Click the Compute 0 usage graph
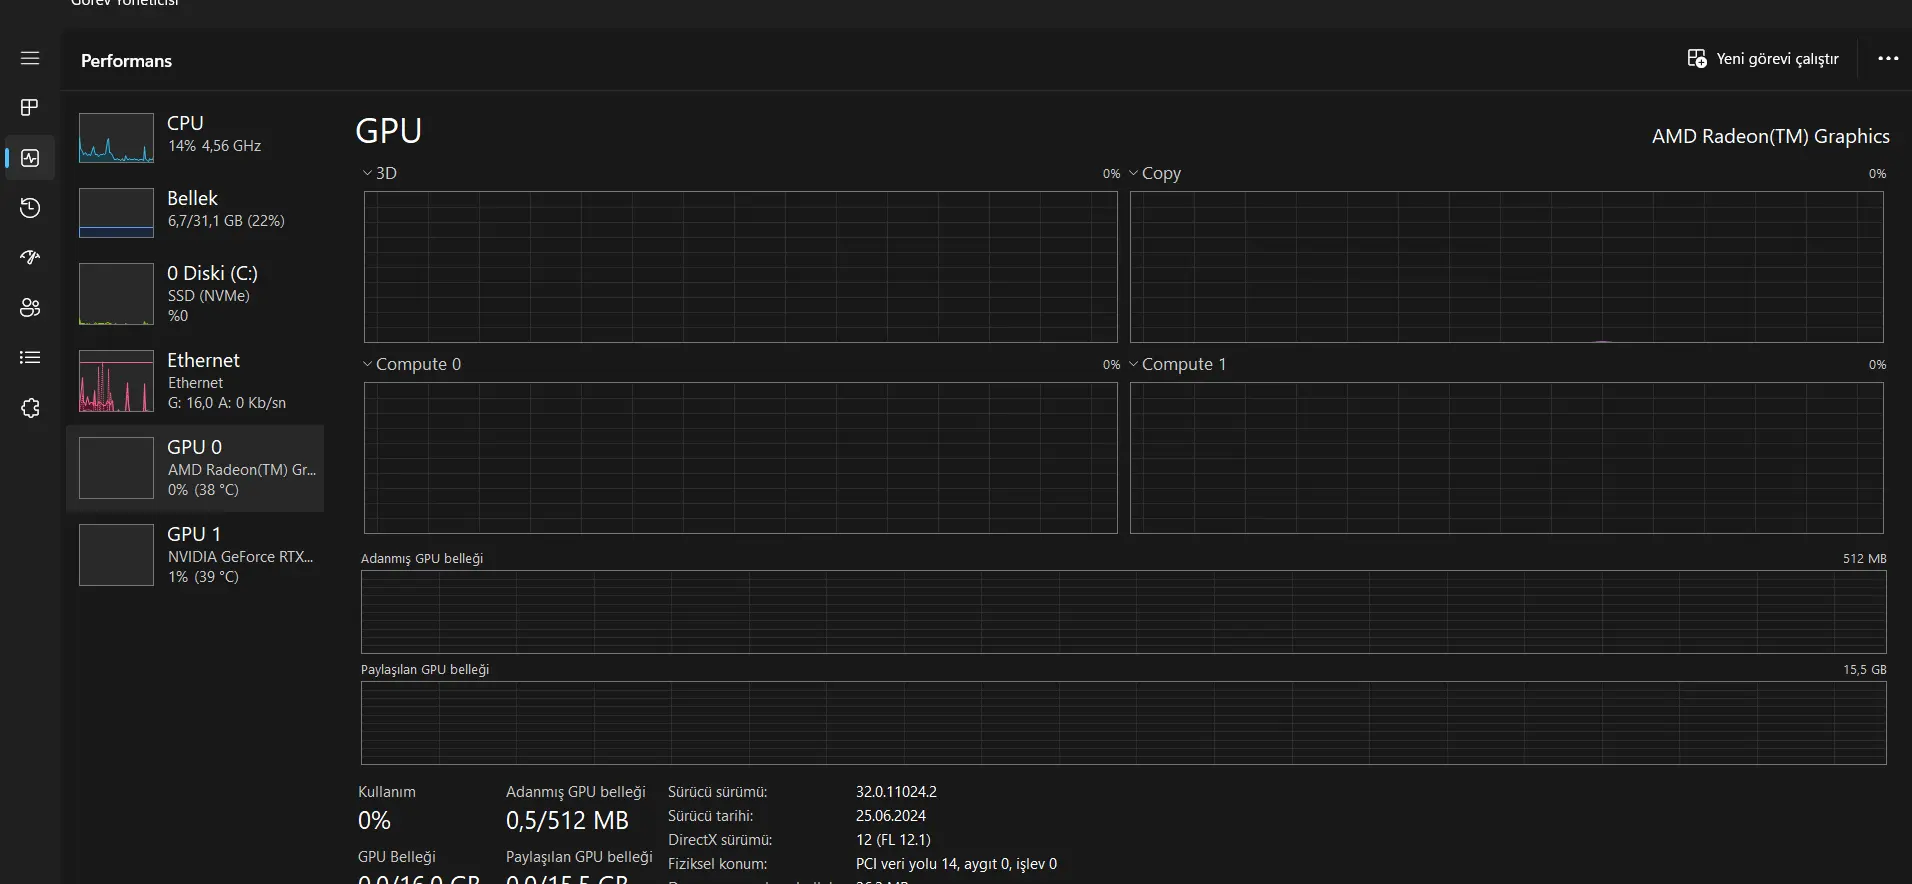Screen dimensions: 1912x884 coord(740,458)
